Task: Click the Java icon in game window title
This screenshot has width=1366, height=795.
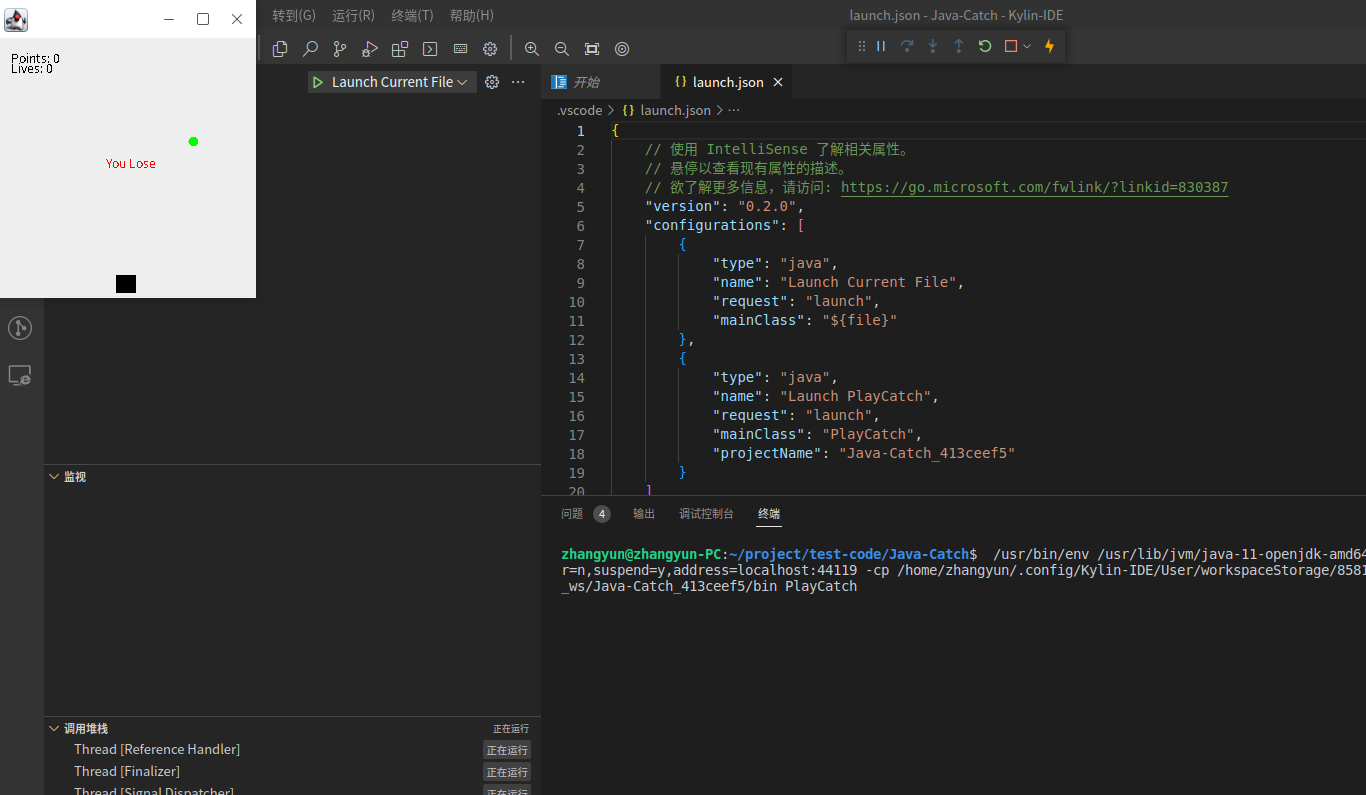Action: (16, 19)
